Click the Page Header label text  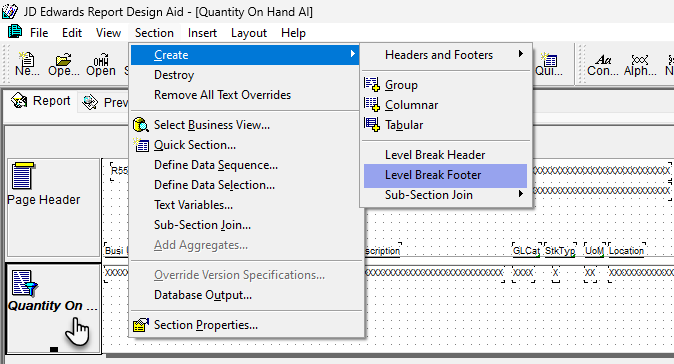(44, 200)
